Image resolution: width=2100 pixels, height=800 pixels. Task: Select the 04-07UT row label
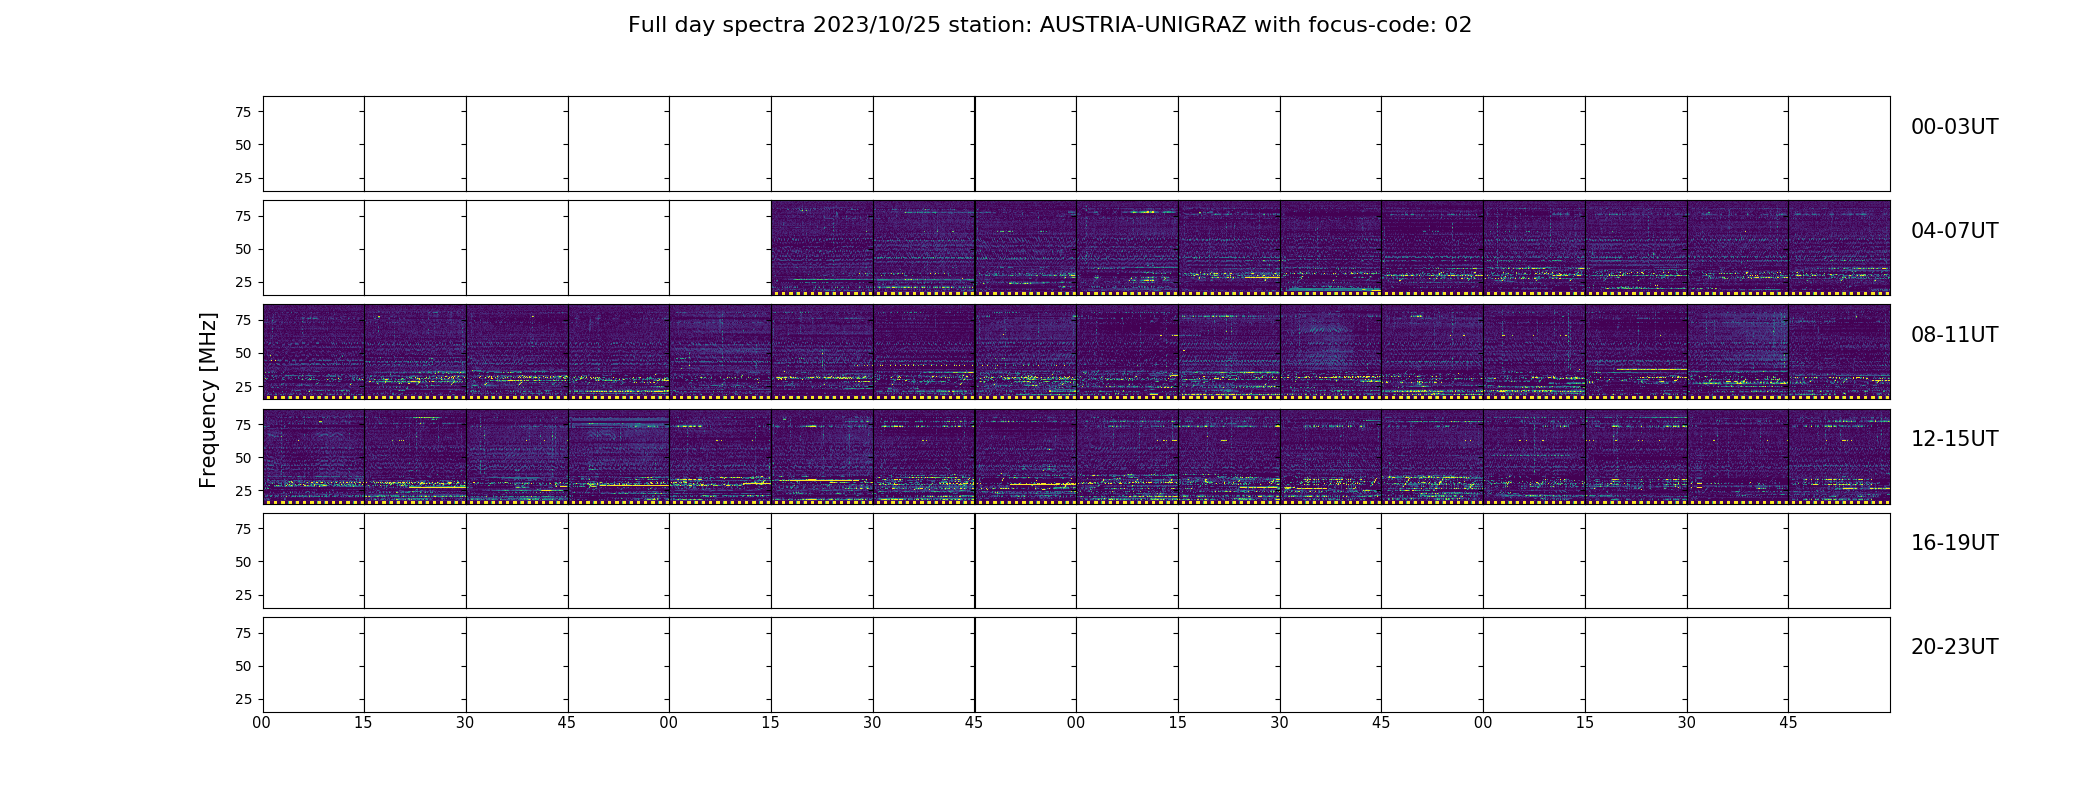[x=1954, y=231]
